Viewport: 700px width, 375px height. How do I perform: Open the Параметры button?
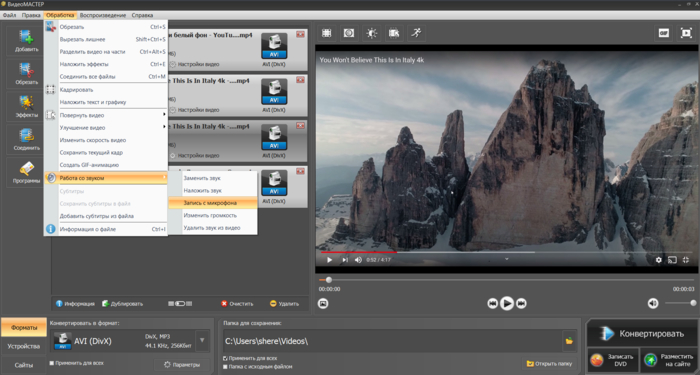click(182, 365)
